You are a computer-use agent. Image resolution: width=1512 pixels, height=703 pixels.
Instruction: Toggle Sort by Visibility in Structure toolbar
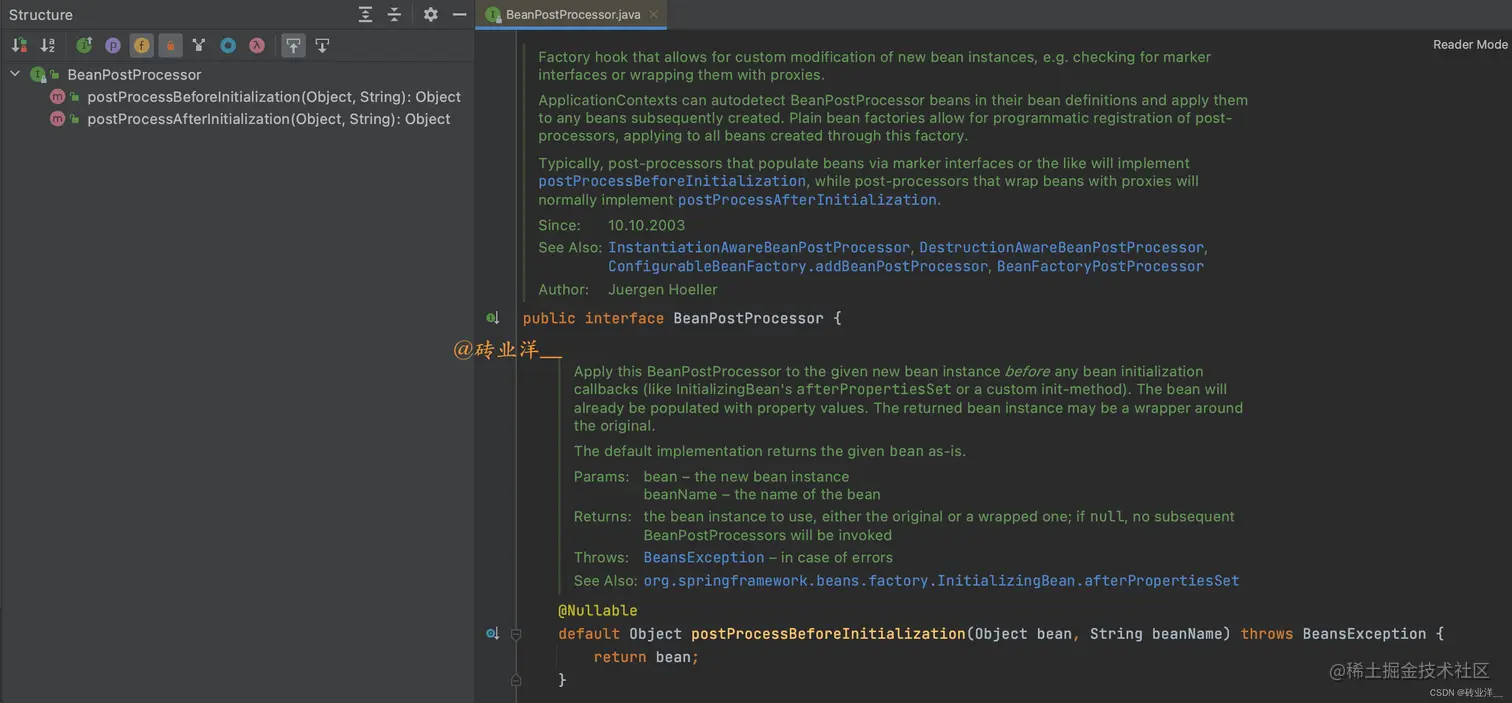click(19, 45)
